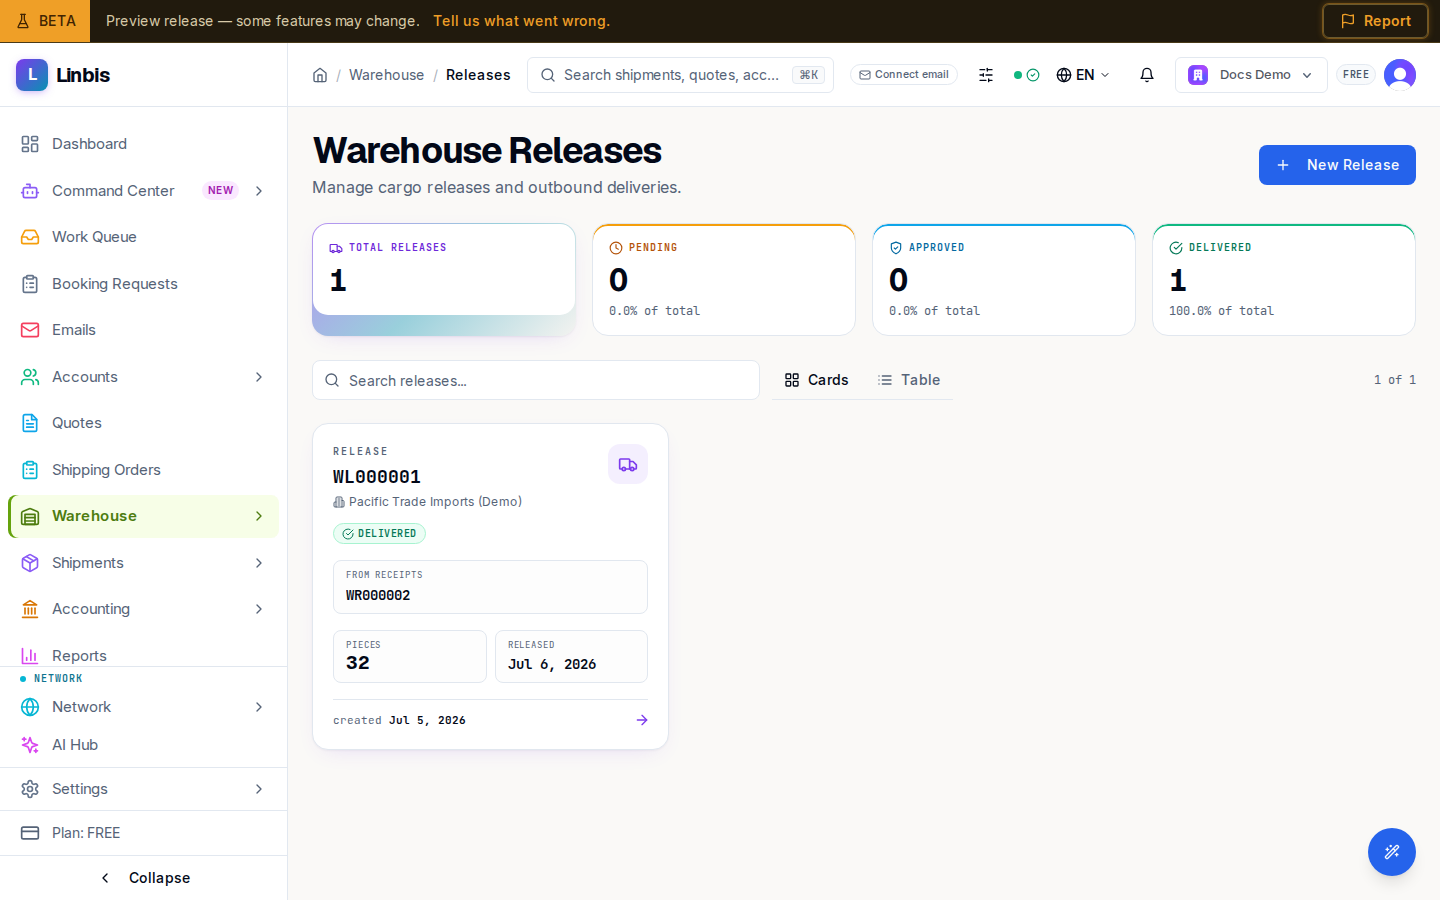This screenshot has width=1440, height=900.
Task: Open the Docs Demo workspace dropdown
Action: pos(1251,75)
